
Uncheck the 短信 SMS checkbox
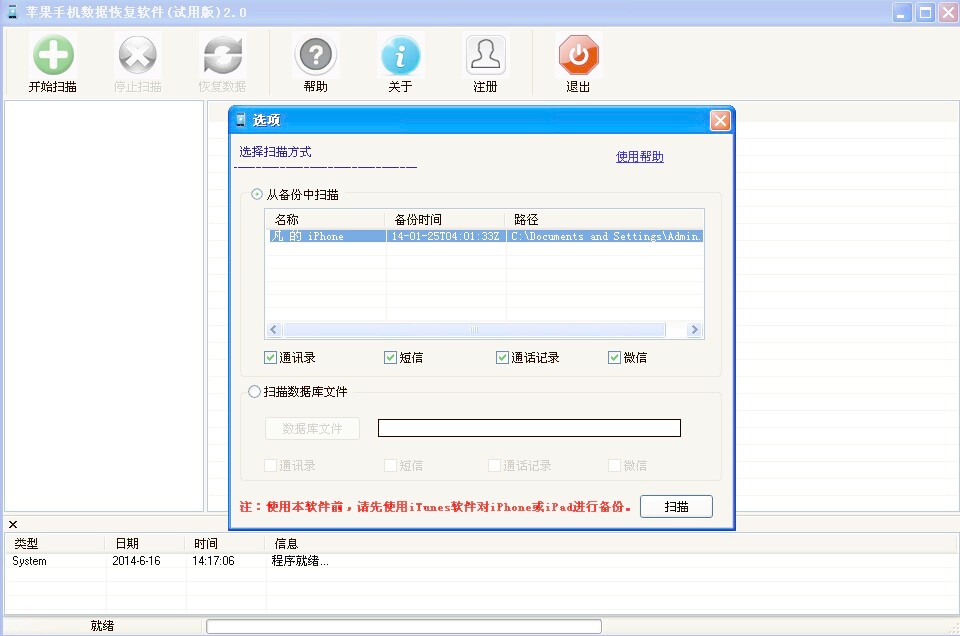pyautogui.click(x=388, y=357)
